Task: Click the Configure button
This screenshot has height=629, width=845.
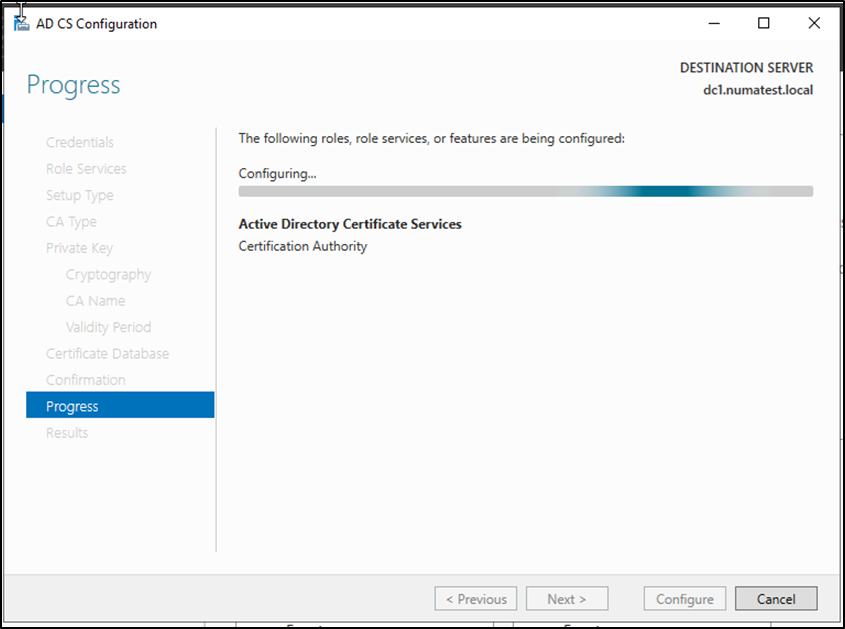Action: coord(685,599)
